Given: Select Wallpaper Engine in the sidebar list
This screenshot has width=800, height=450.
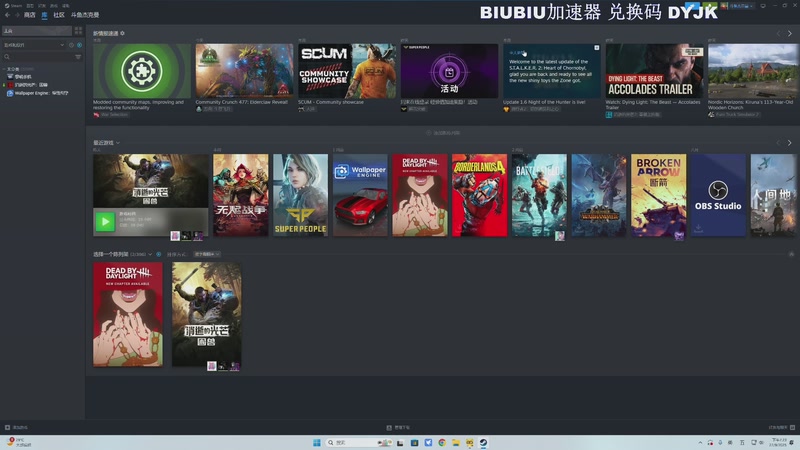Looking at the screenshot, I should (x=38, y=93).
